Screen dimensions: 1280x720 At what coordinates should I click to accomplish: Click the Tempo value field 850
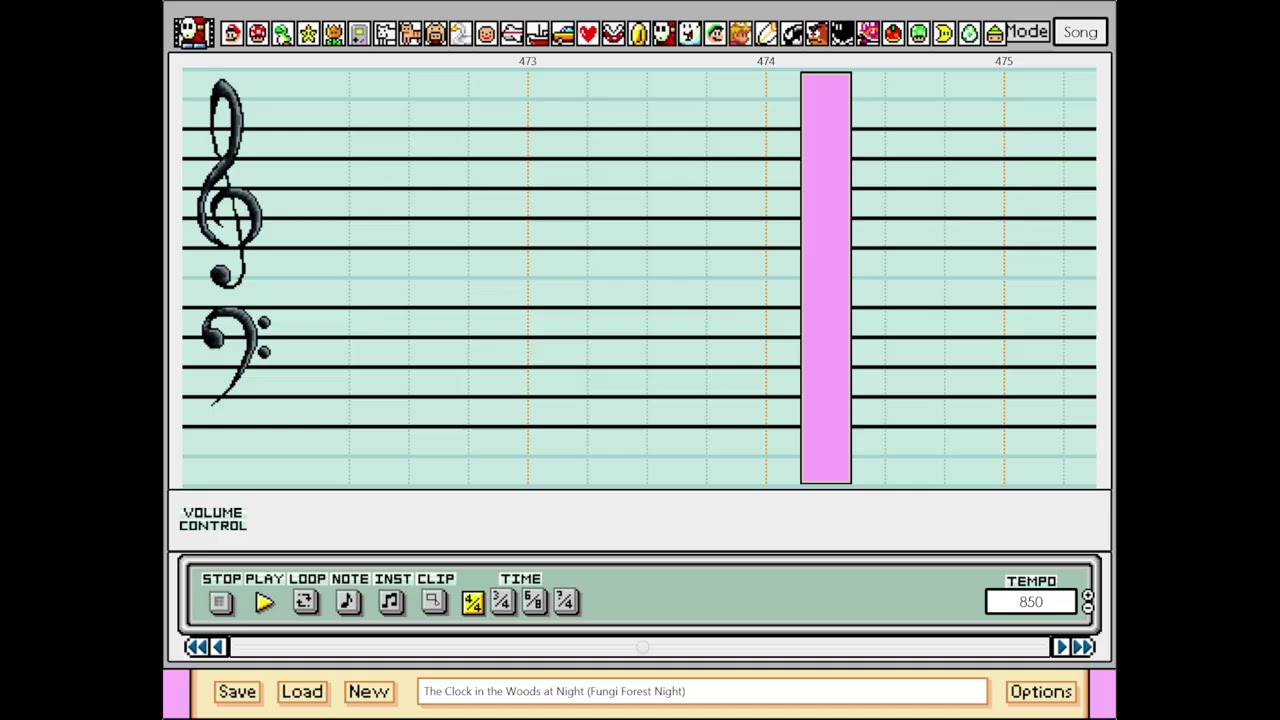[1031, 602]
